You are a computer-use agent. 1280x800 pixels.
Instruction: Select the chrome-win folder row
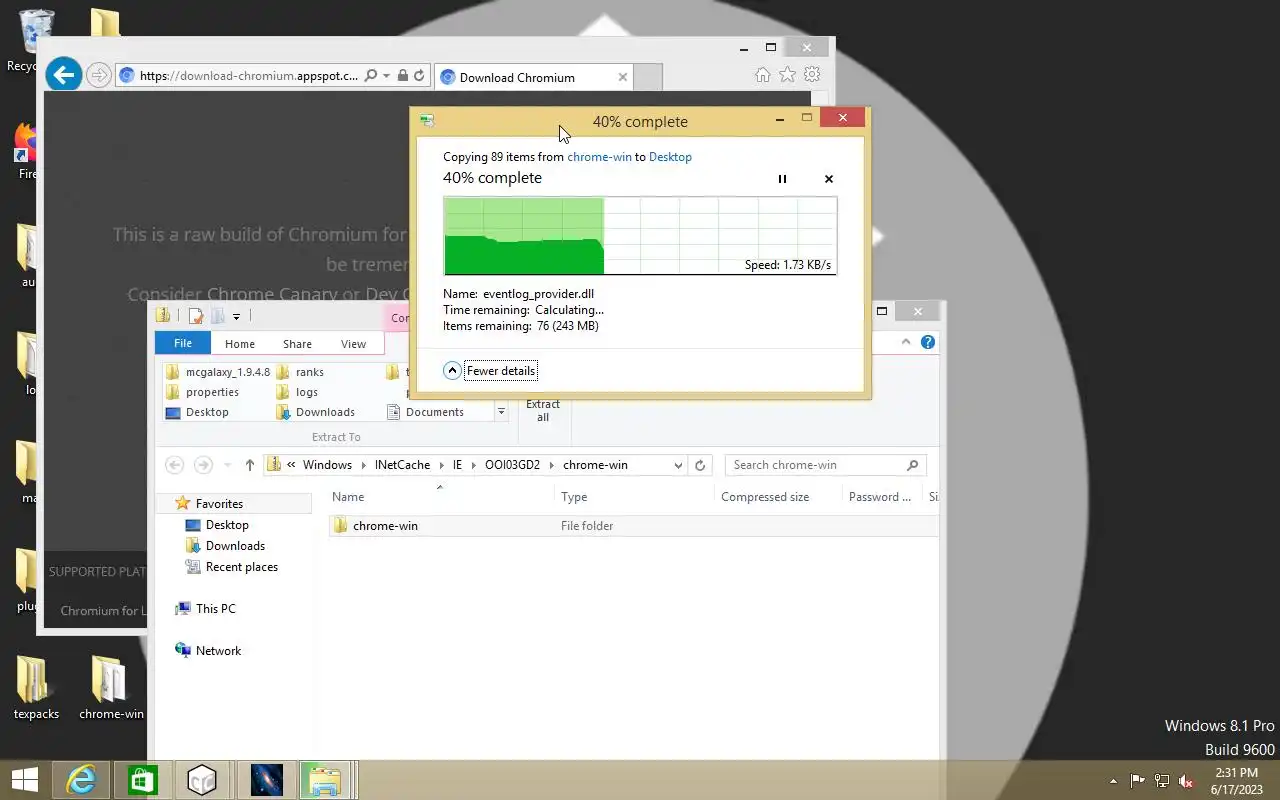click(634, 526)
